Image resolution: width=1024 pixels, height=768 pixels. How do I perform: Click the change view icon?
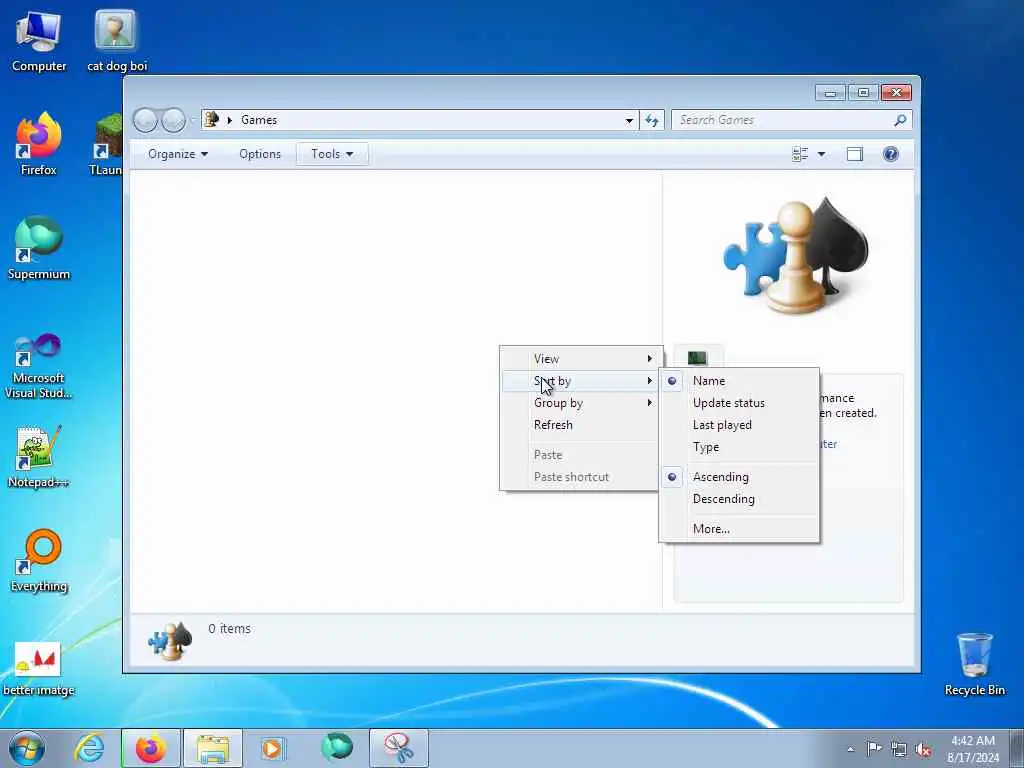click(800, 154)
